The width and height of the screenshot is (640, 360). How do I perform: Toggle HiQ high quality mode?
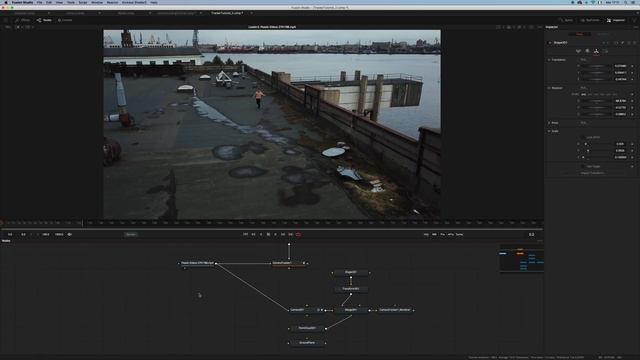(426, 235)
